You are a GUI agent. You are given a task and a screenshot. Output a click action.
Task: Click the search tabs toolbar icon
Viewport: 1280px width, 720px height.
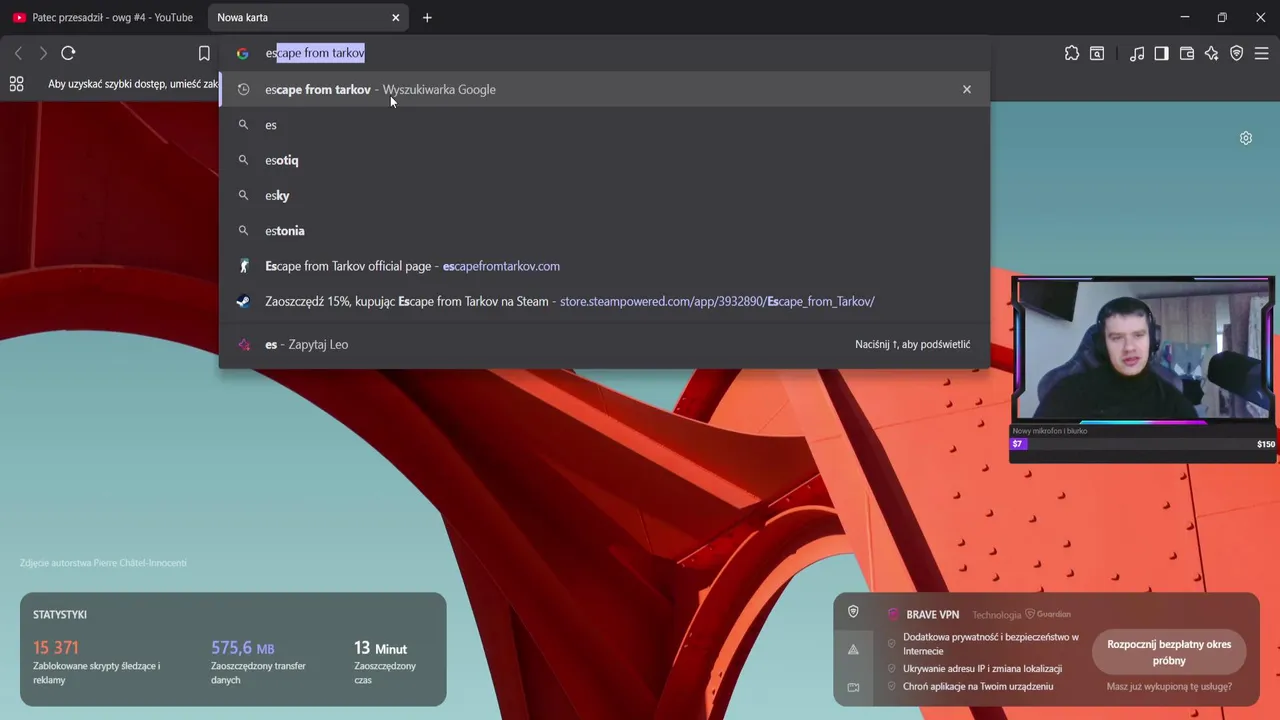(1097, 53)
